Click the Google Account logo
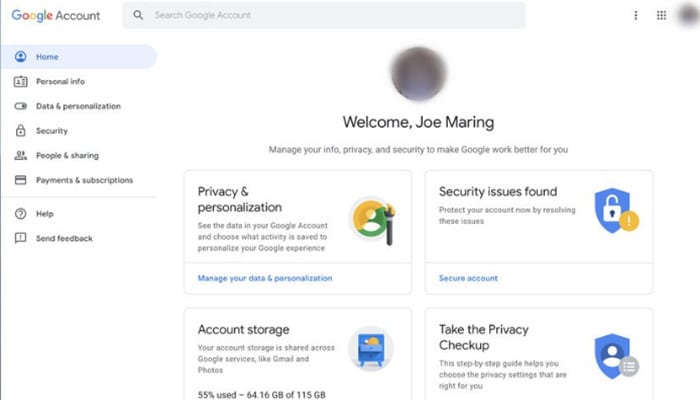The image size is (700, 400). (56, 15)
